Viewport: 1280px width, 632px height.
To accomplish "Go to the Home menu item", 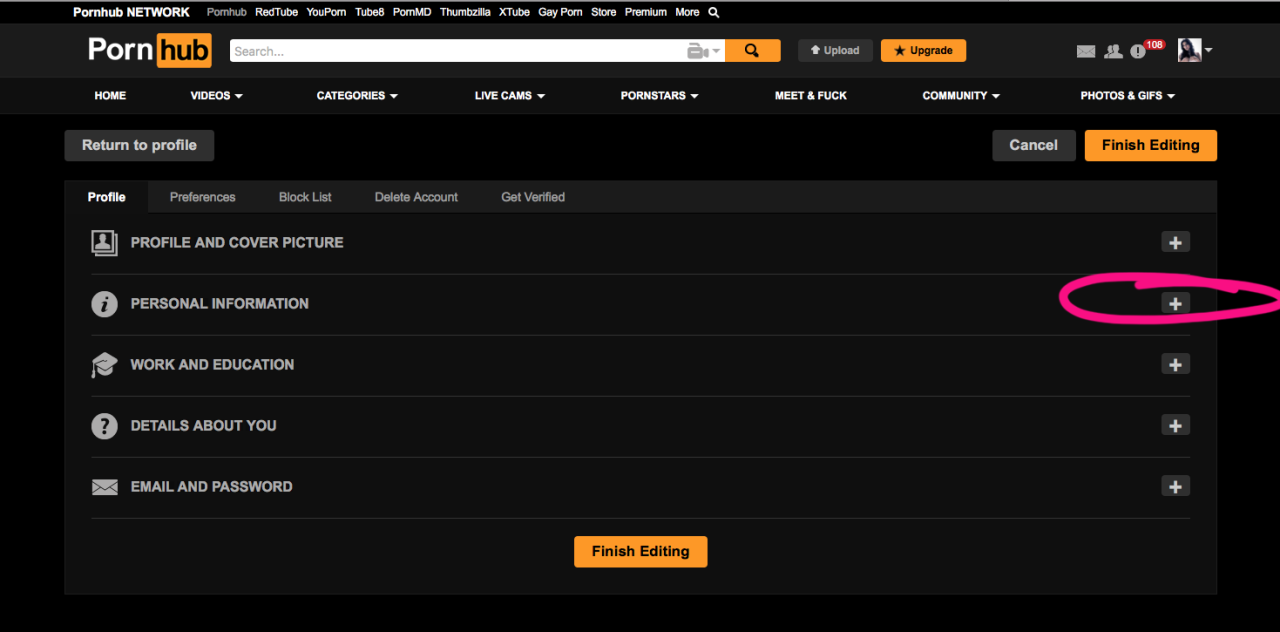I will [x=110, y=96].
